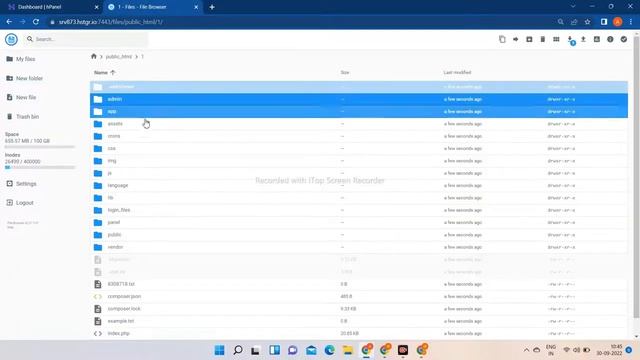
Task: Click the File Browser logo icon
Action: coord(11,39)
